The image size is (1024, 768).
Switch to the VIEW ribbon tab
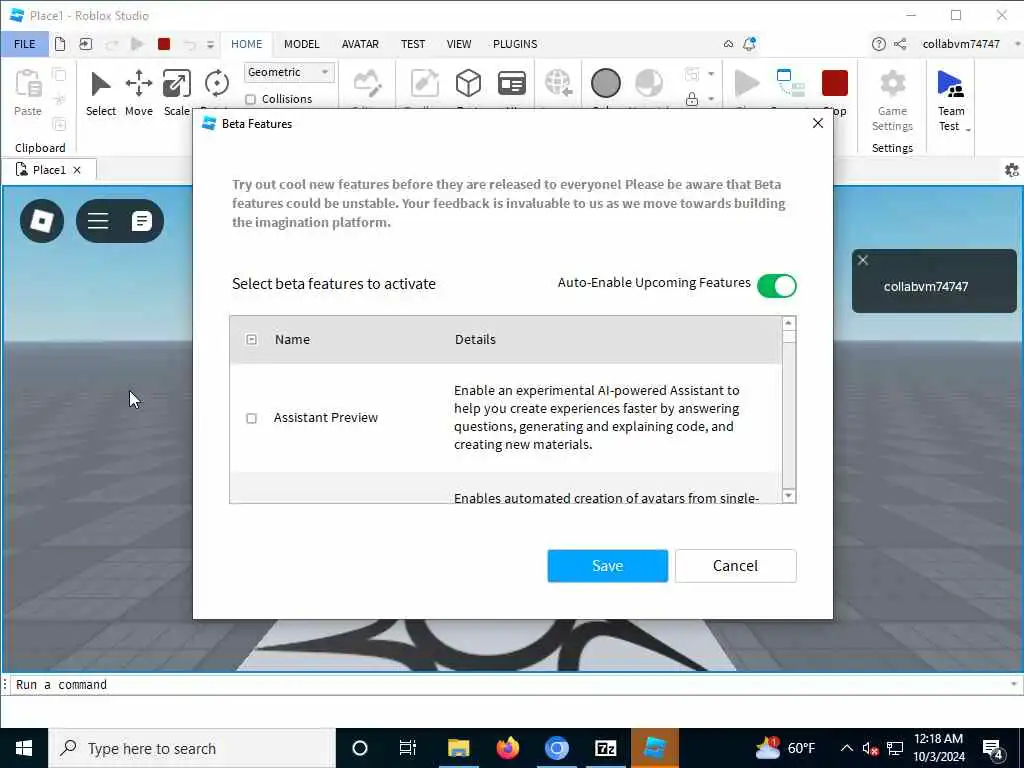click(458, 44)
